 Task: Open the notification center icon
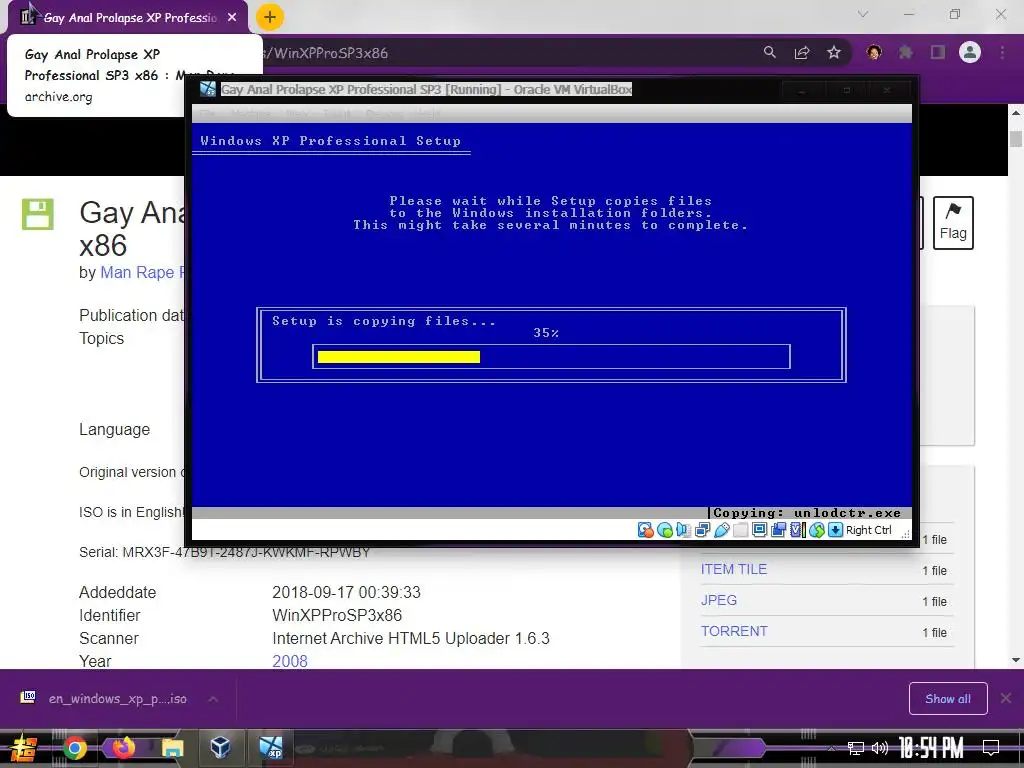pos(991,748)
